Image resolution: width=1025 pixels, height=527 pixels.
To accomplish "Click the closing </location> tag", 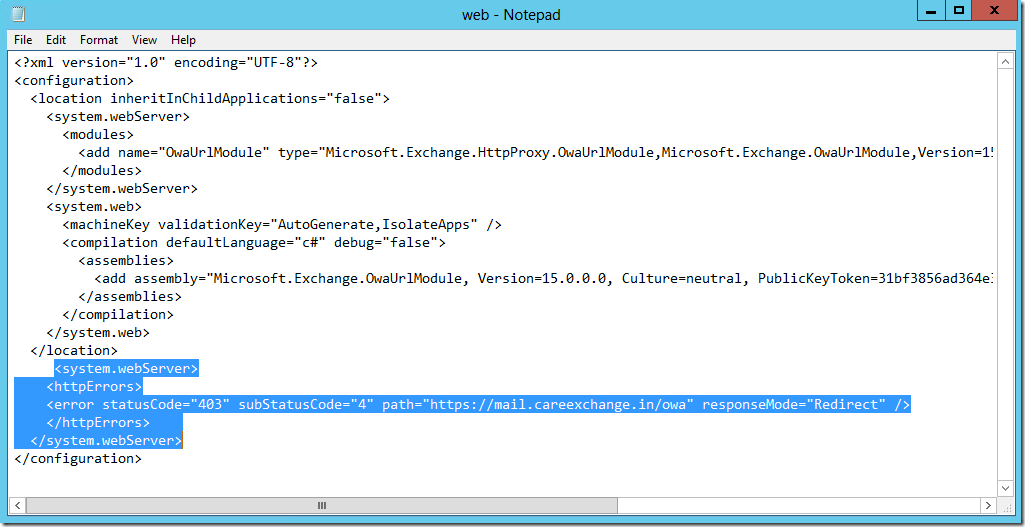I will [x=74, y=350].
